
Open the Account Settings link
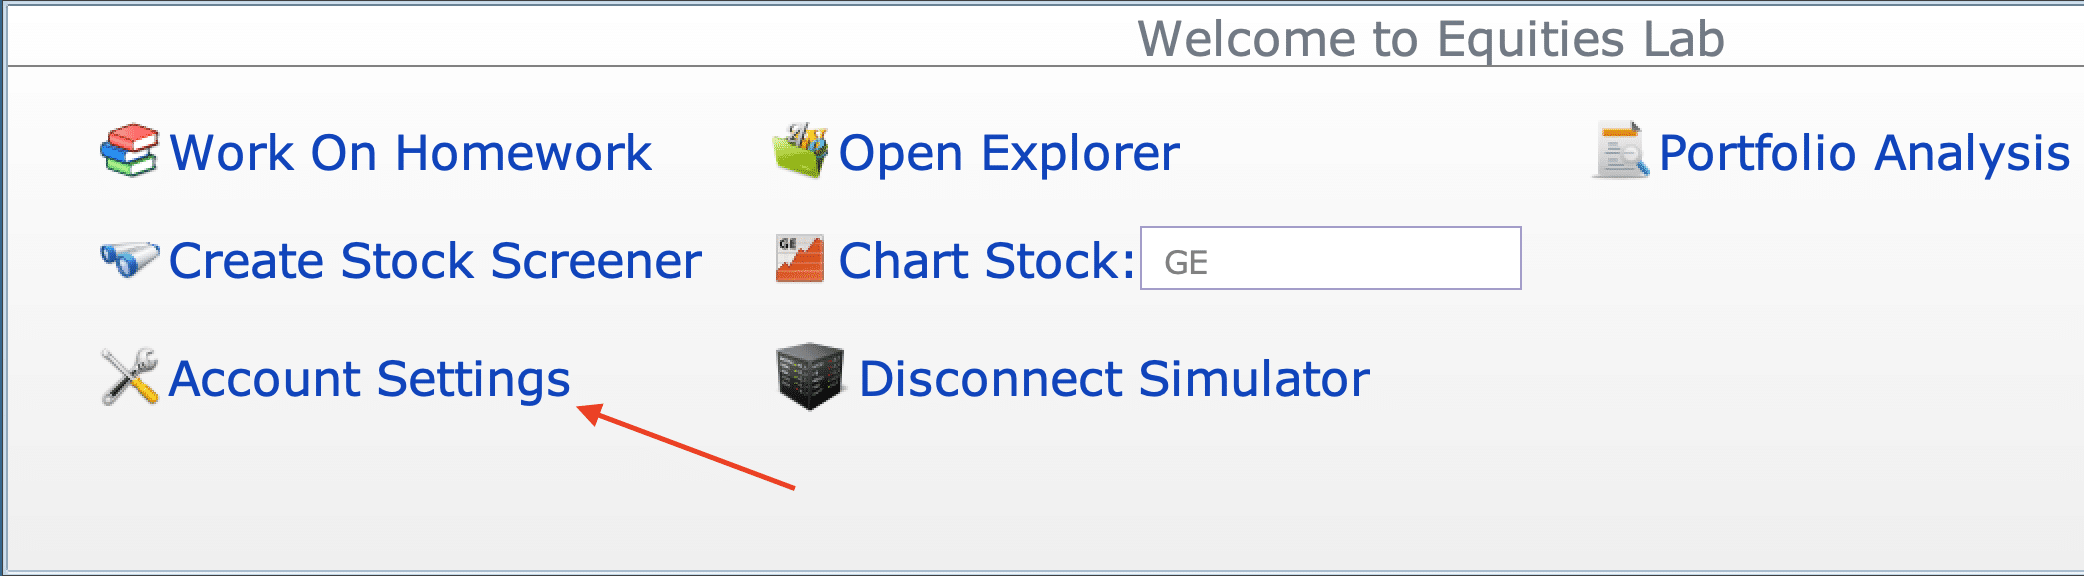coord(369,380)
